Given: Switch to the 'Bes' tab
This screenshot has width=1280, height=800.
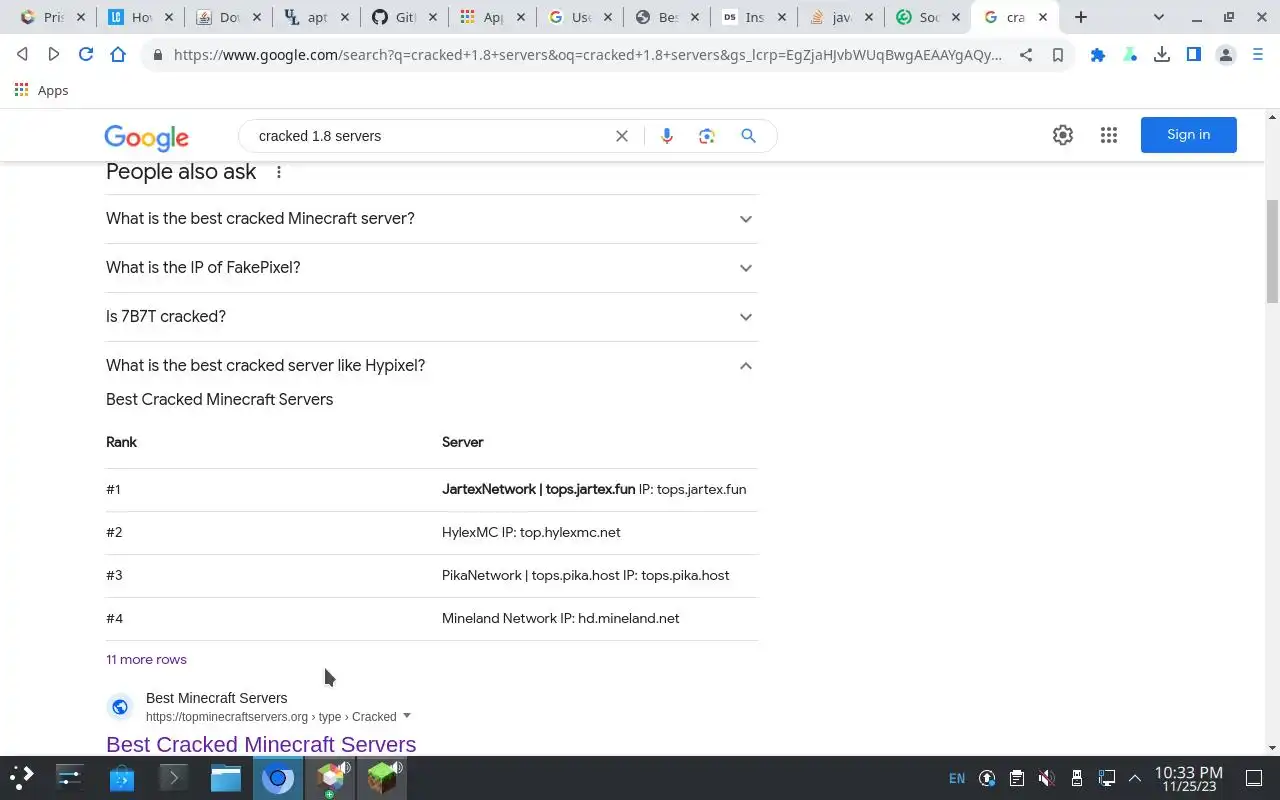Looking at the screenshot, I should 667,17.
